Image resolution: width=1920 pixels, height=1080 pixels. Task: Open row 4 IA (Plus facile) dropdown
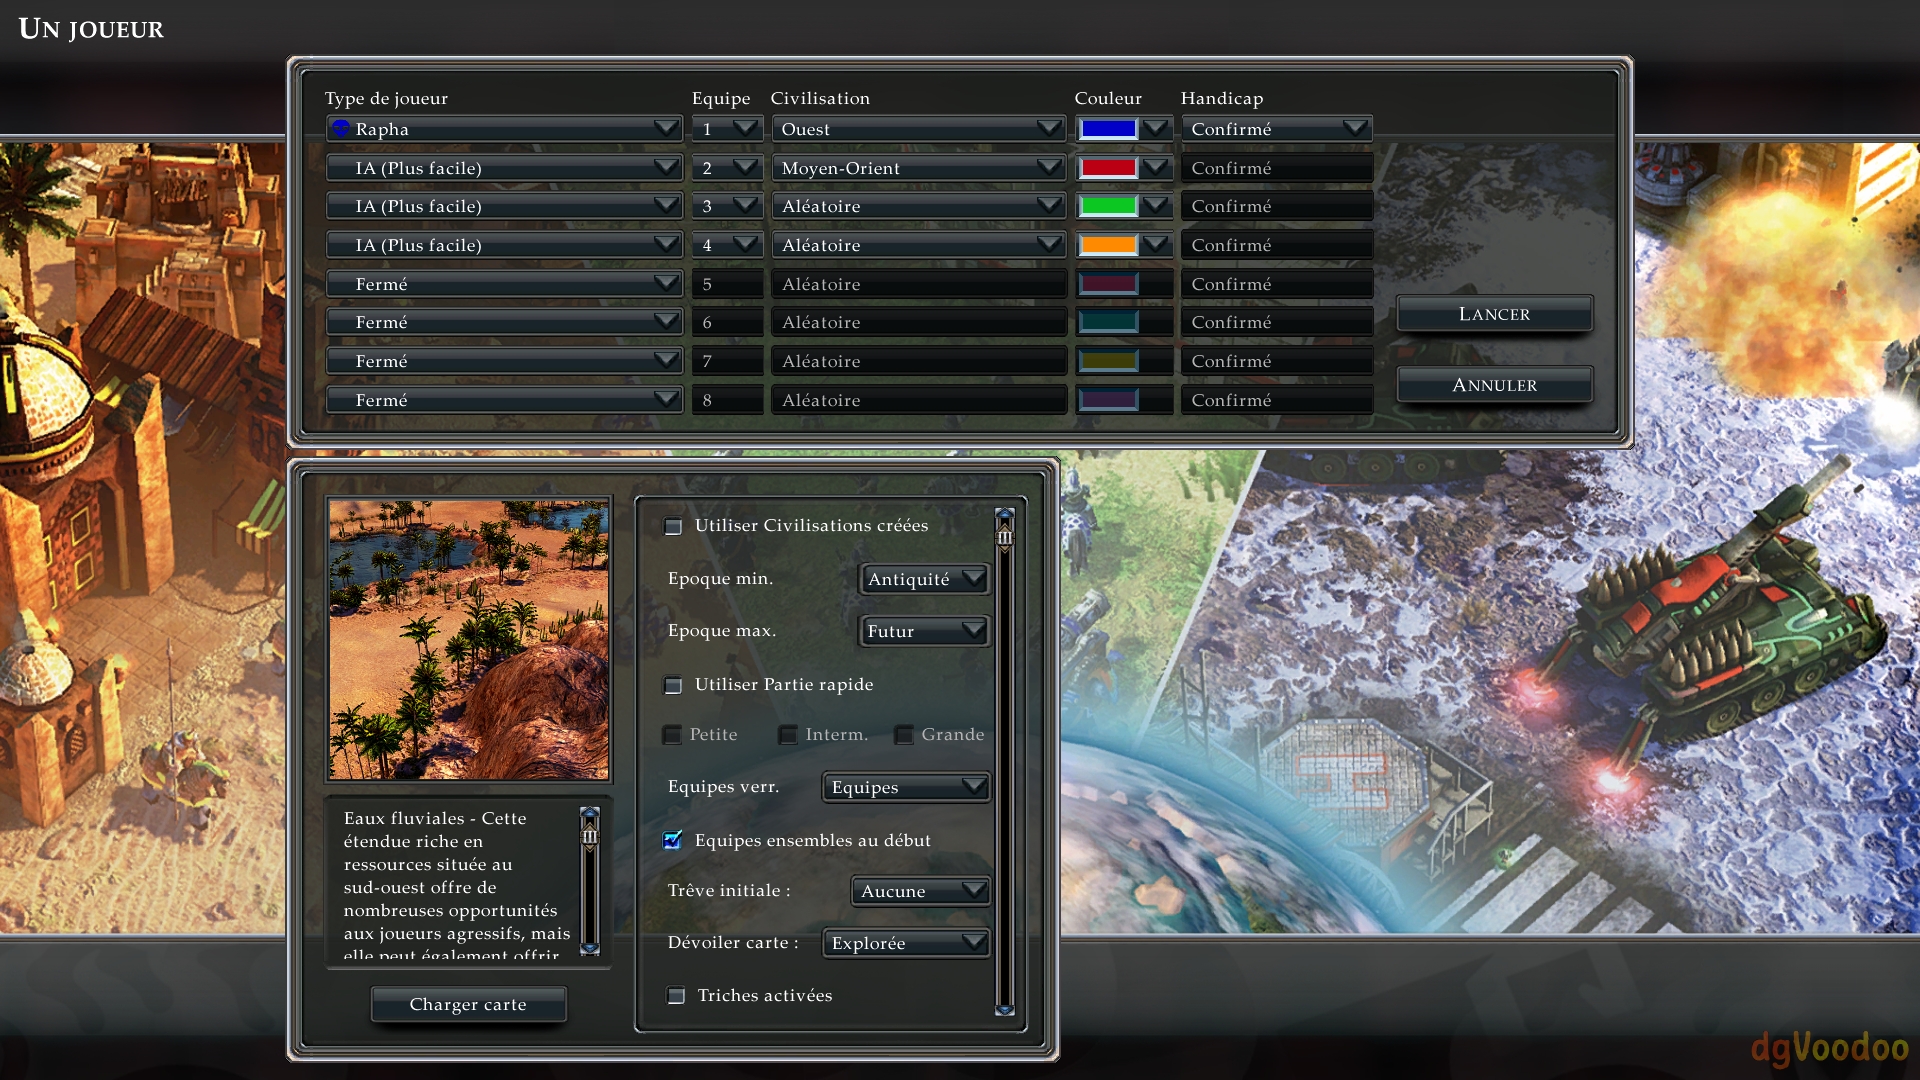point(505,245)
